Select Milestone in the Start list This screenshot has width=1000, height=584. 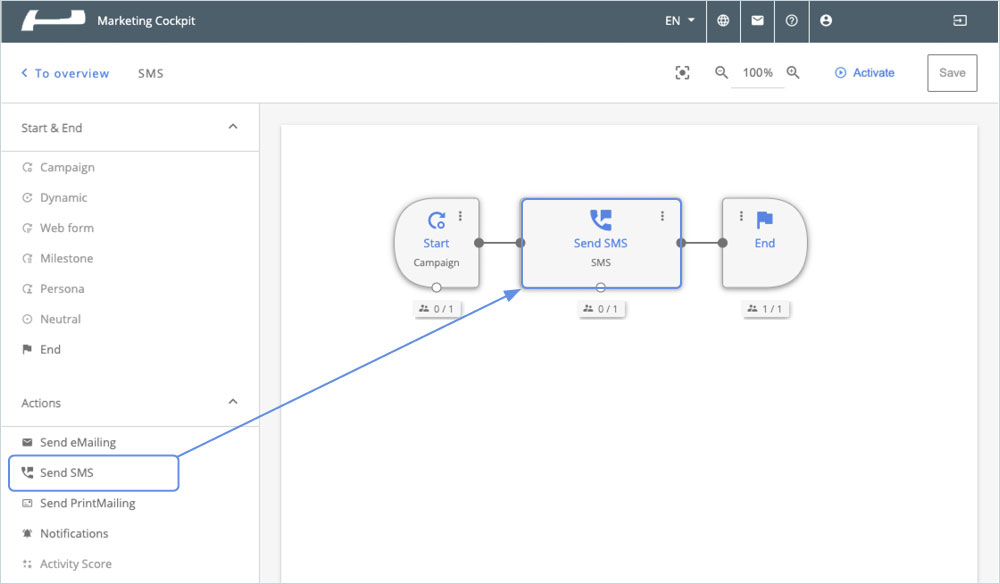coord(66,258)
